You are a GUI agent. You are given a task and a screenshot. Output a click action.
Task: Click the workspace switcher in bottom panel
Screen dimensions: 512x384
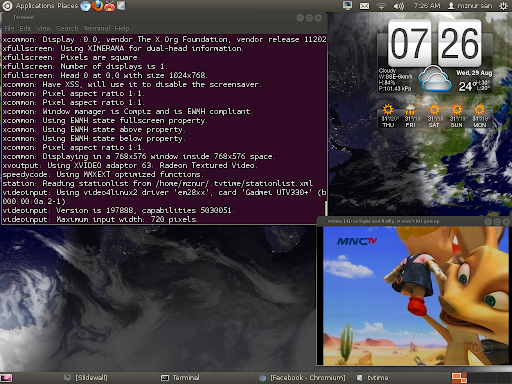[x=481, y=378]
